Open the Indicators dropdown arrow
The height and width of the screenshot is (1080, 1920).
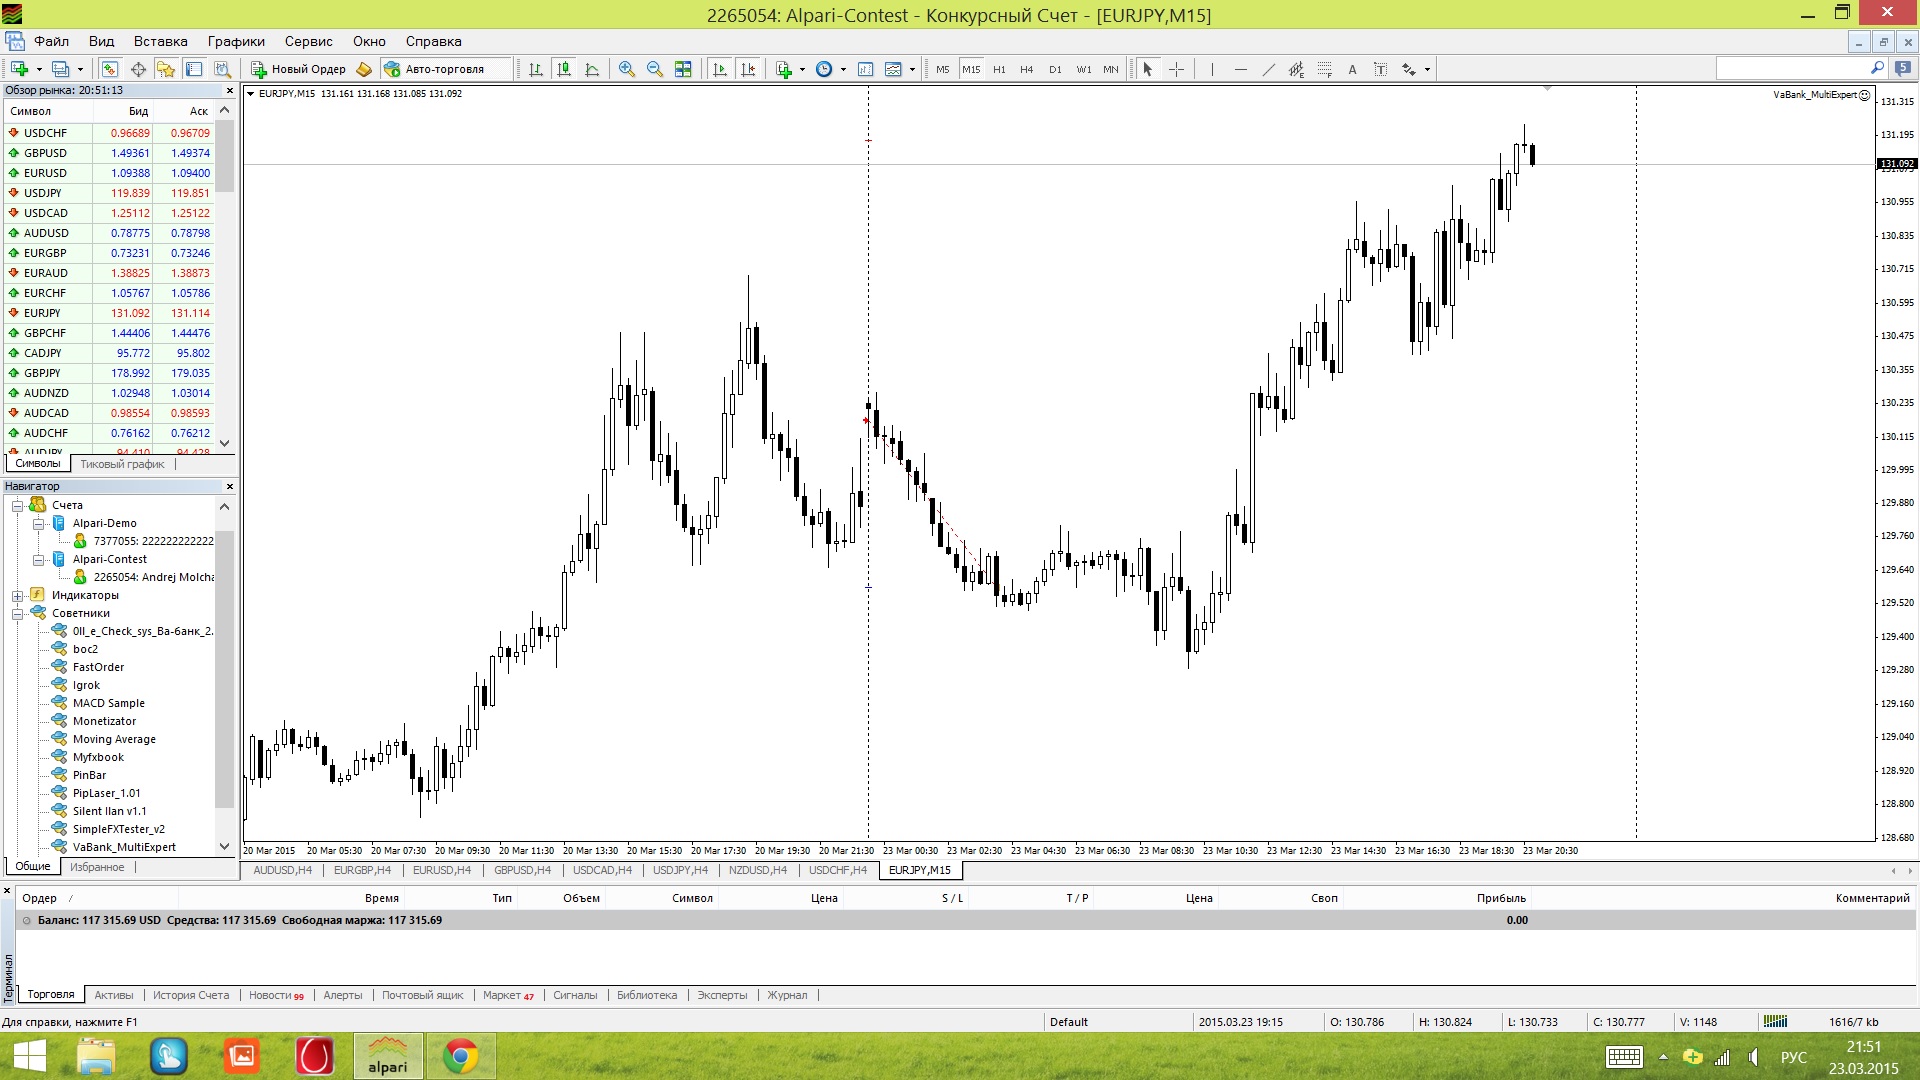(802, 69)
